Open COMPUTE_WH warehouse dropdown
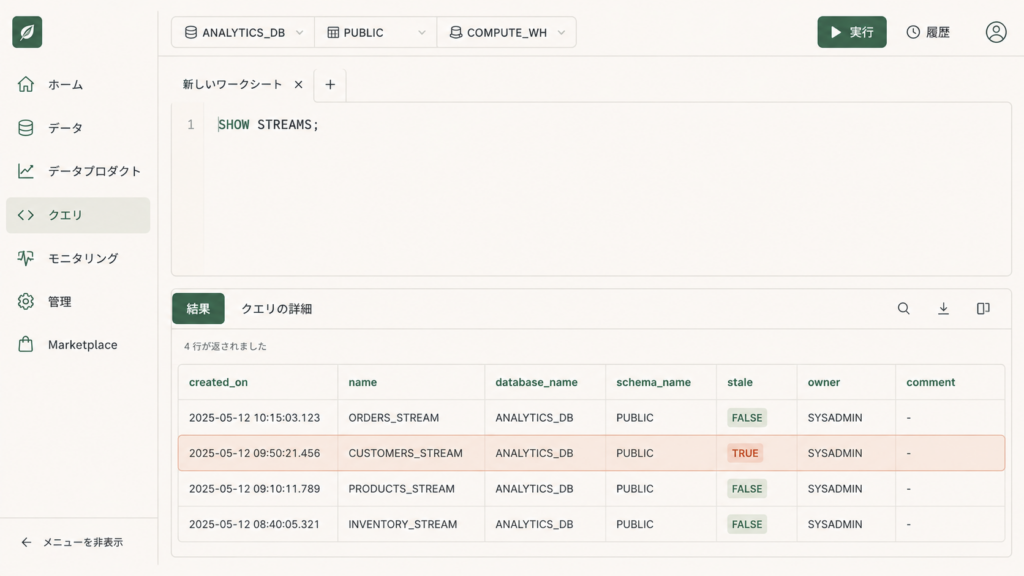 point(507,32)
